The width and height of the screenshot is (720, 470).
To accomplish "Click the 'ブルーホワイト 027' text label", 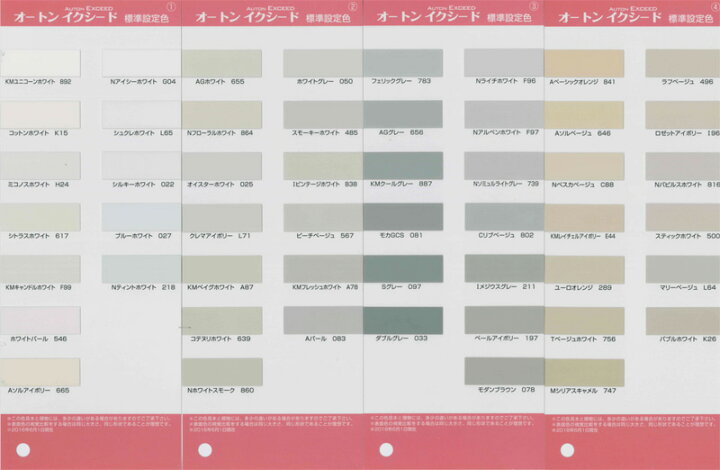I will coord(143,236).
